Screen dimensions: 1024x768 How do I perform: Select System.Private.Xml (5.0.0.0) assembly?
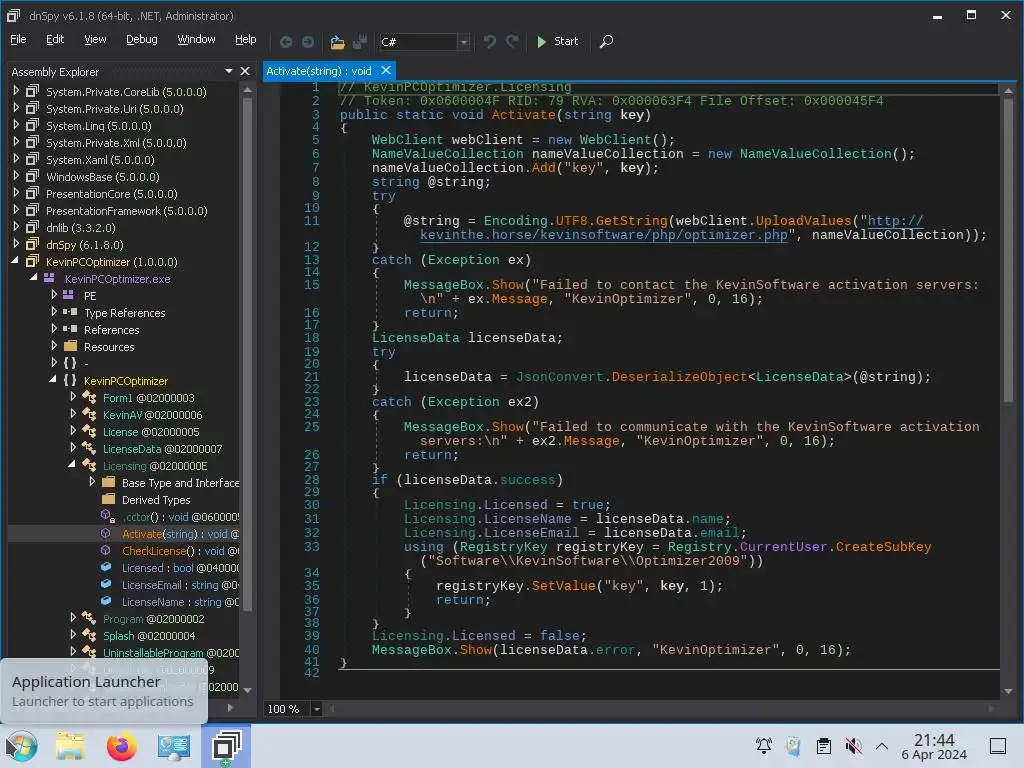pos(116,142)
